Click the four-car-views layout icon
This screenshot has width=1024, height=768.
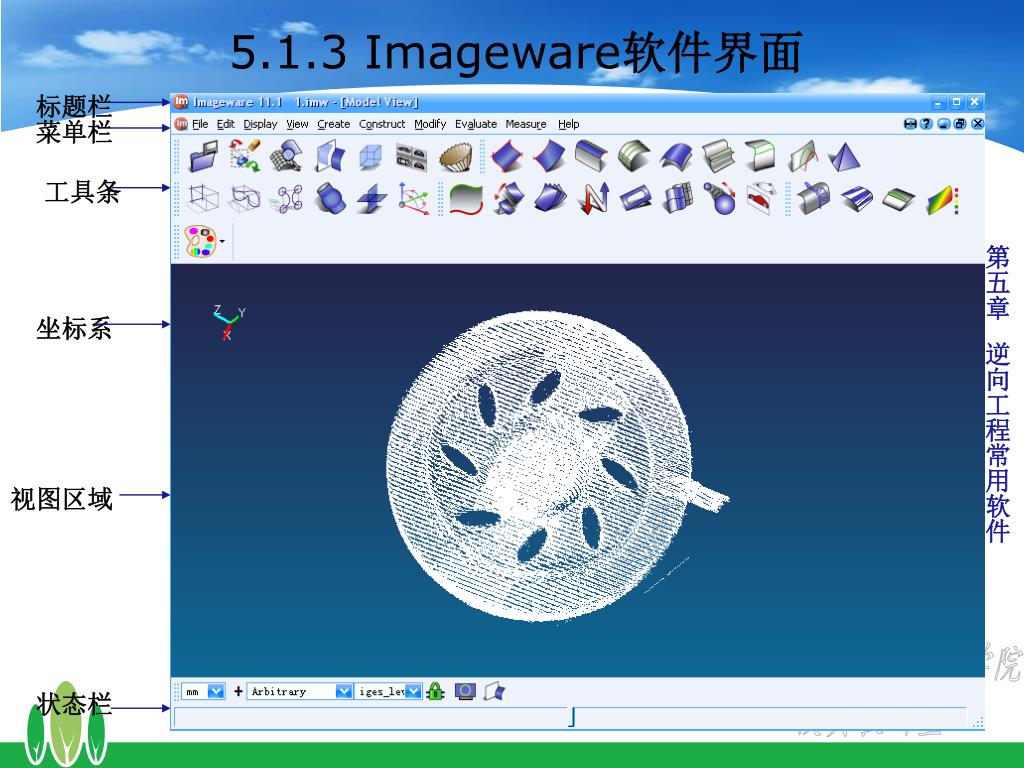[411, 157]
